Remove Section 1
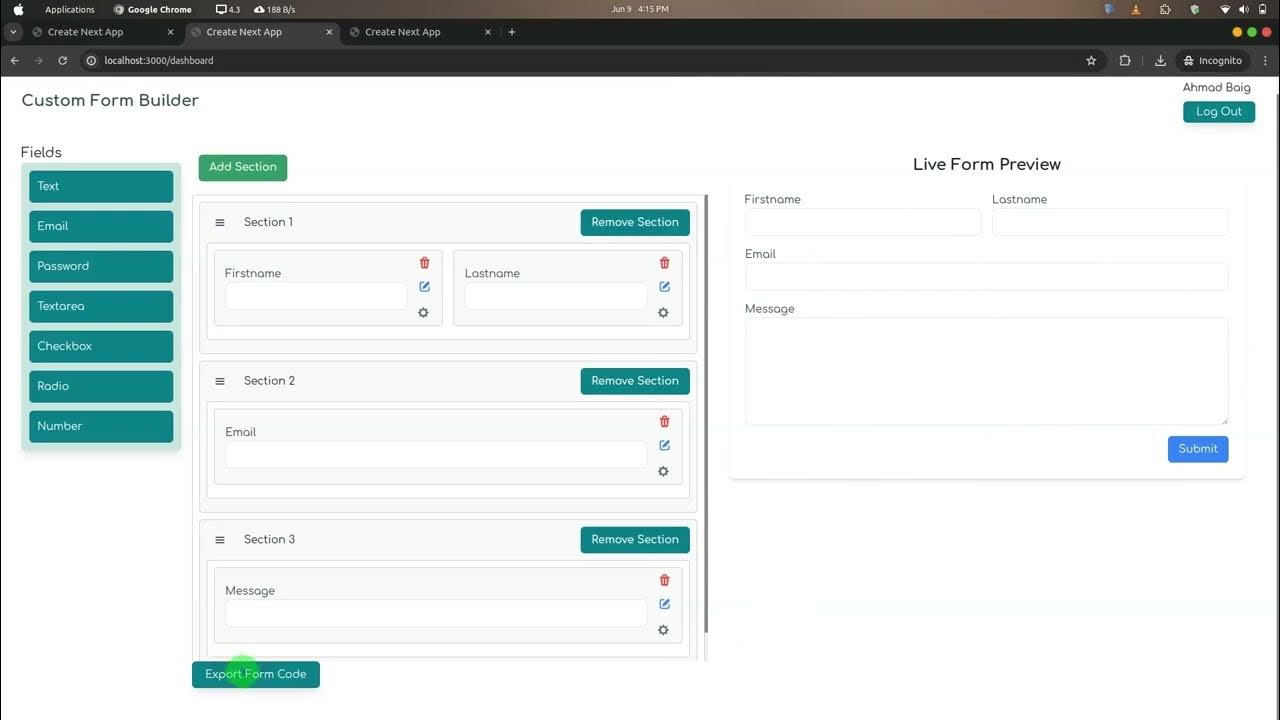 635,223
